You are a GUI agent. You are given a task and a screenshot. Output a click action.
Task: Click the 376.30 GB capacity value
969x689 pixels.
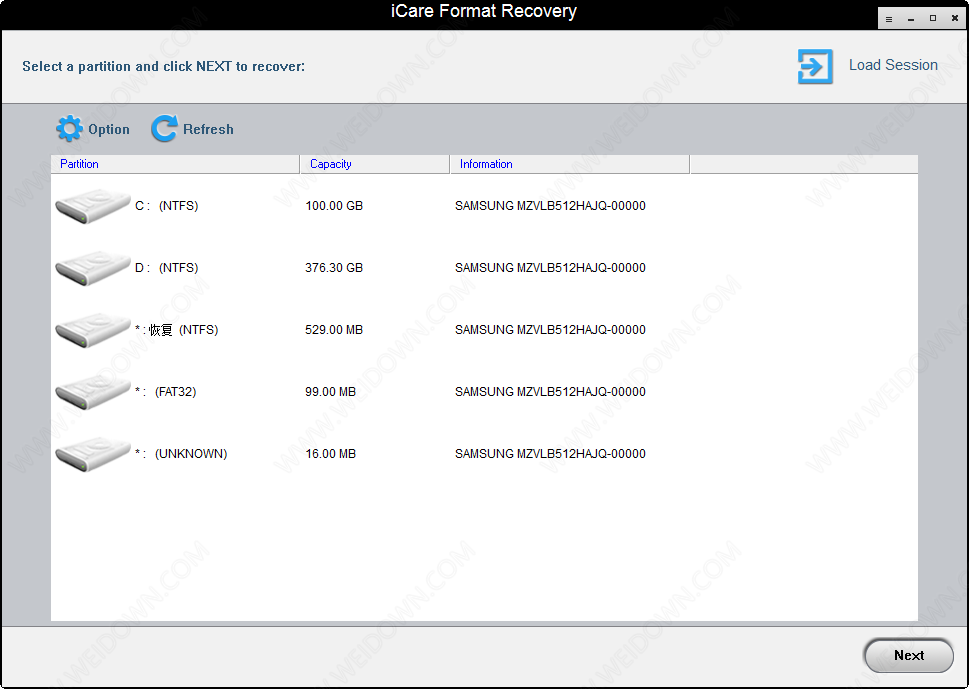pyautogui.click(x=334, y=268)
